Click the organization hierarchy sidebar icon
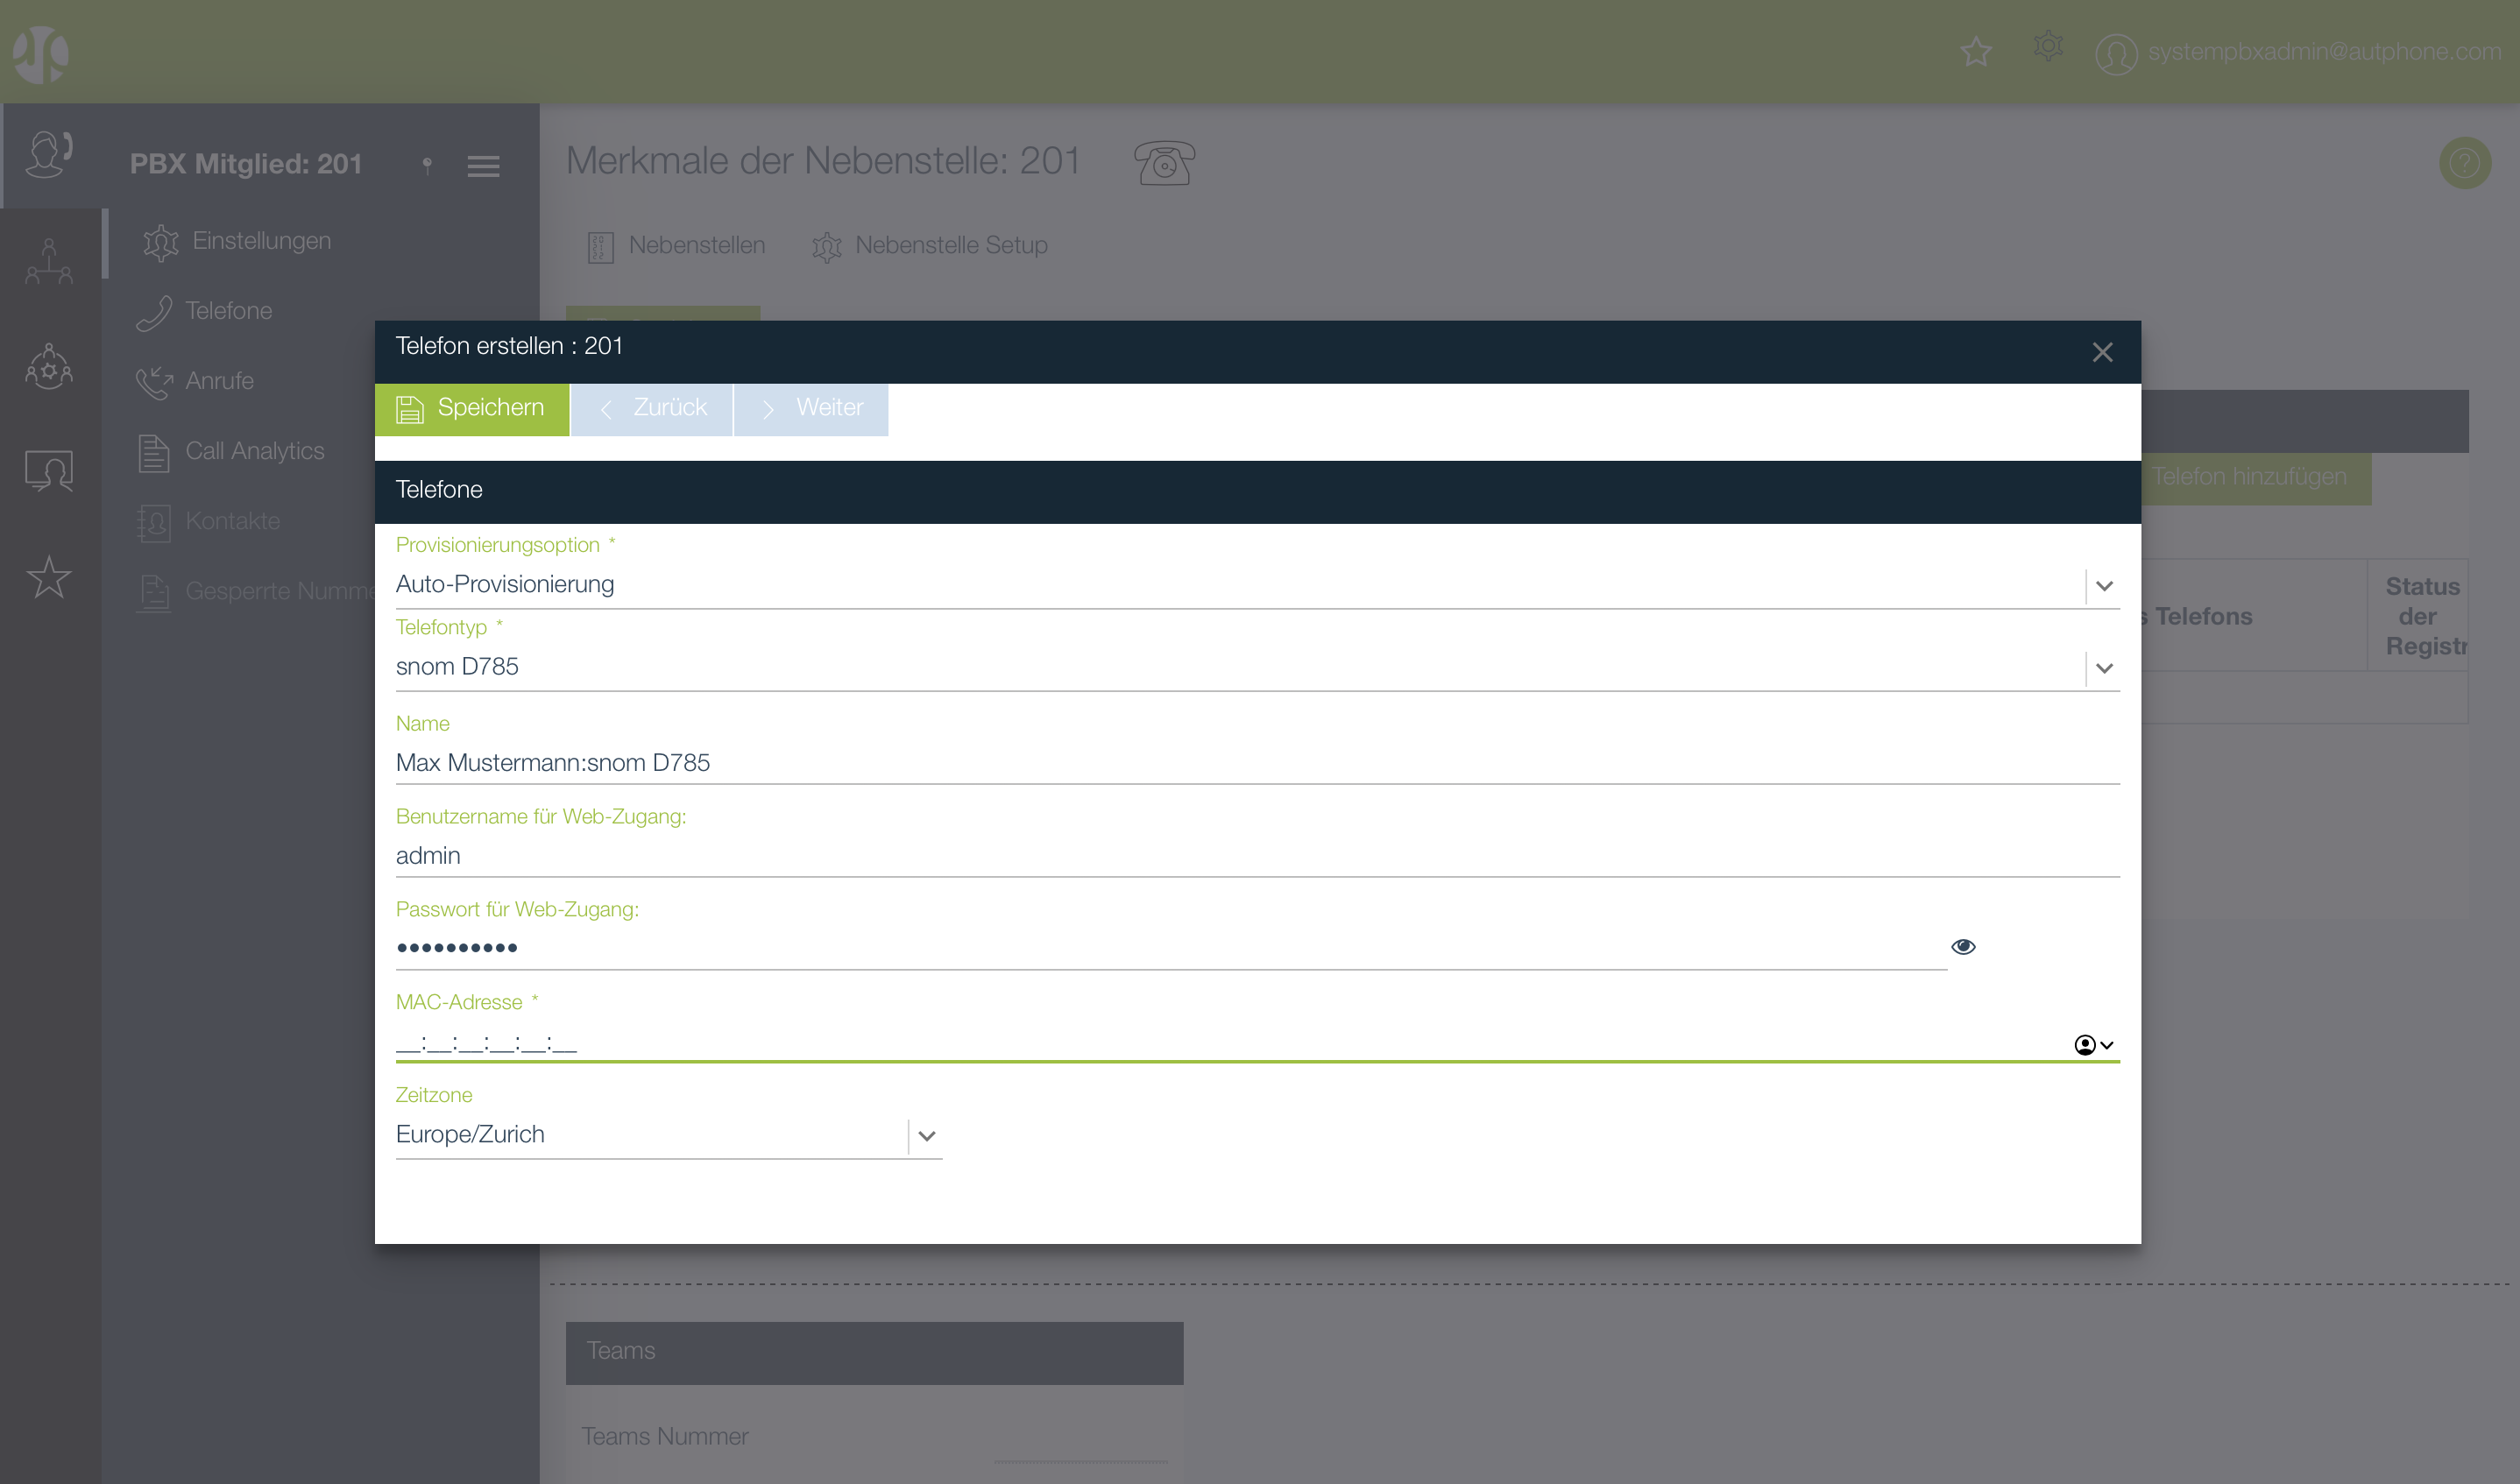 pos(49,261)
